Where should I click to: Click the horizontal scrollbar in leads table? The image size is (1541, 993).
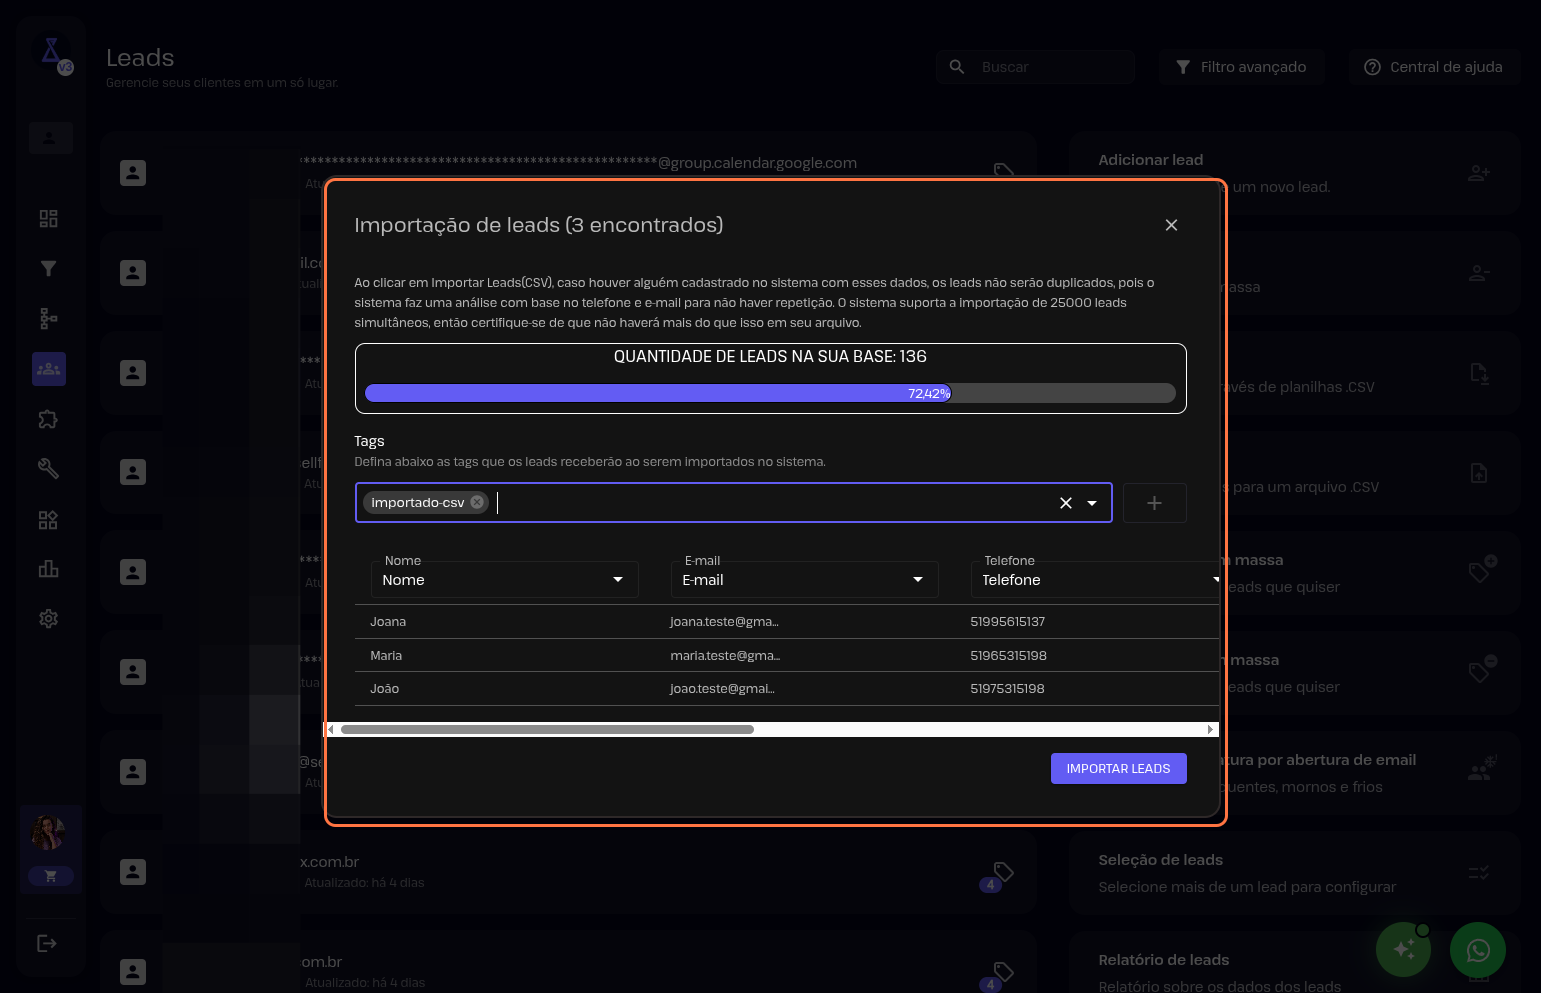coord(547,730)
